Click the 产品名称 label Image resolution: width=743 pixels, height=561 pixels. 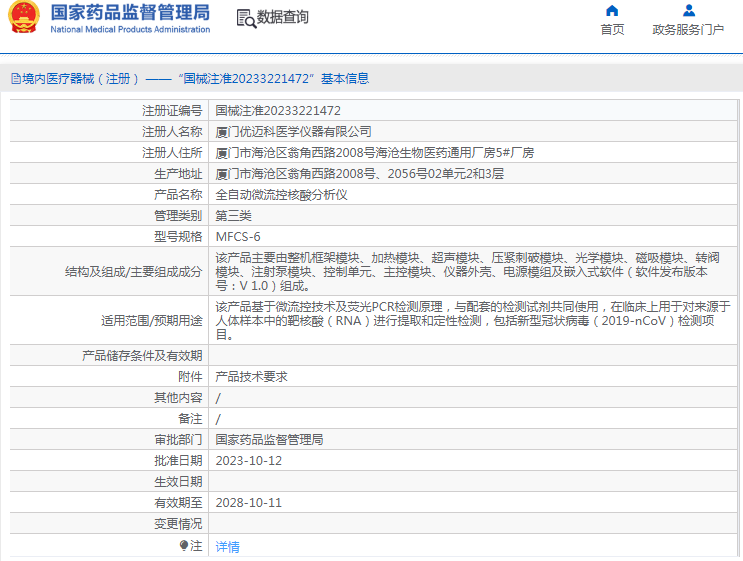point(179,195)
